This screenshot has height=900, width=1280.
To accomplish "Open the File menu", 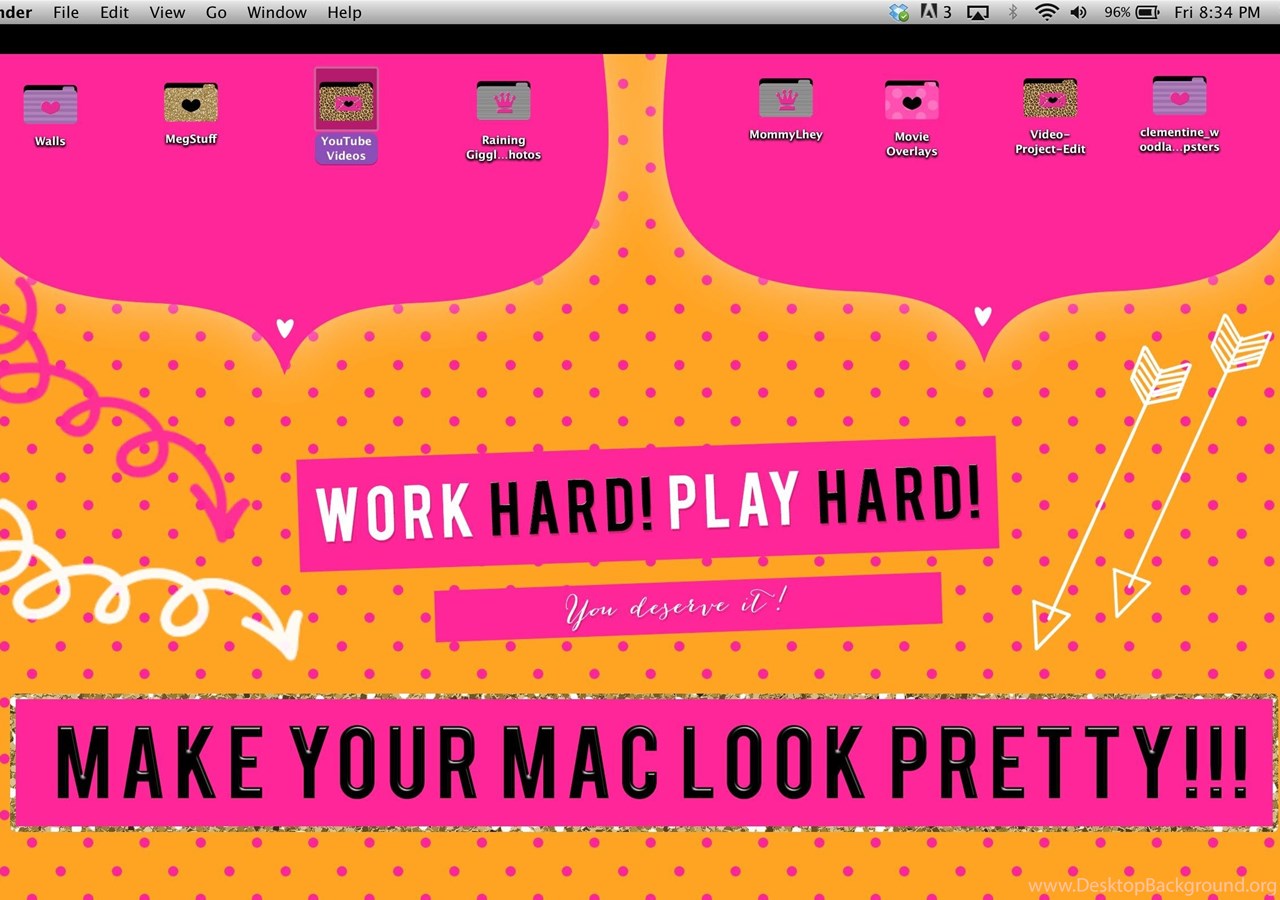I will [66, 12].
